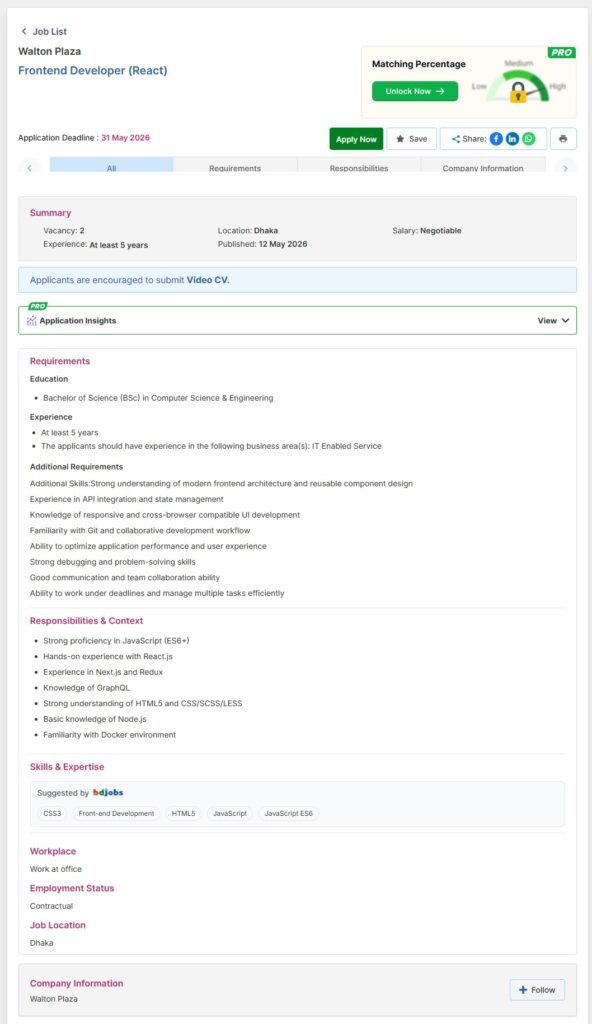Click the print job icon
The image size is (592, 1024).
pos(563,138)
